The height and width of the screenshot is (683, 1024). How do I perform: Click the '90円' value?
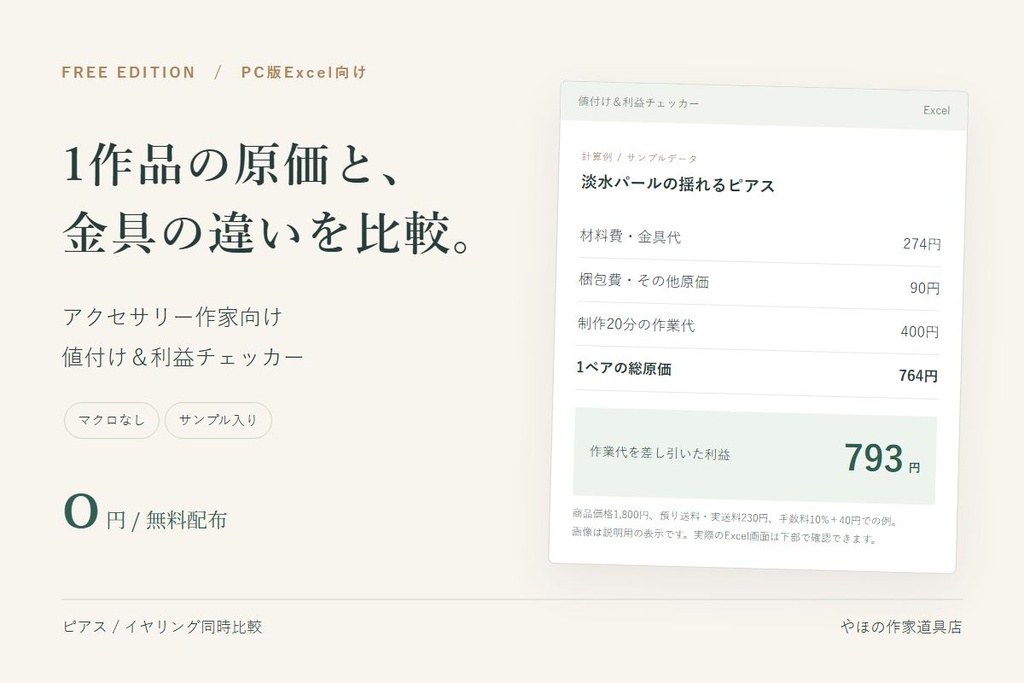click(x=925, y=288)
